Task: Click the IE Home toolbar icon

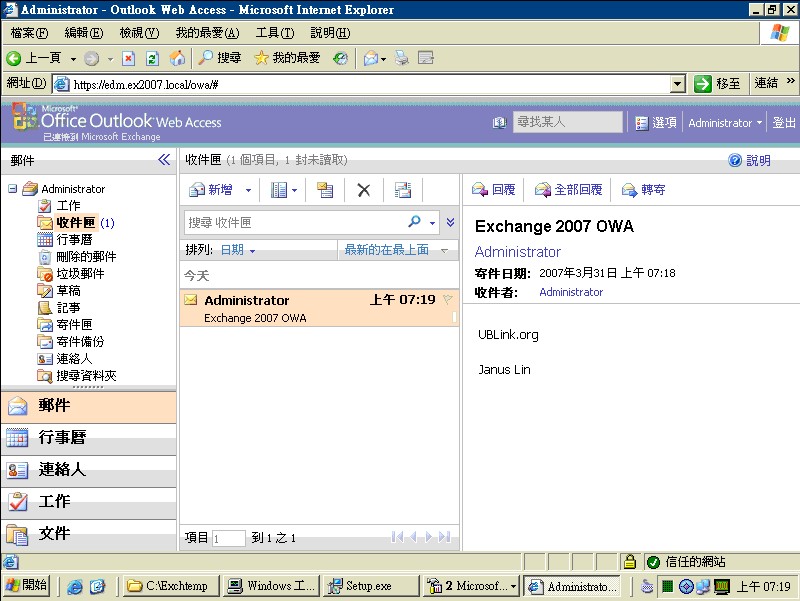Action: tap(177, 58)
